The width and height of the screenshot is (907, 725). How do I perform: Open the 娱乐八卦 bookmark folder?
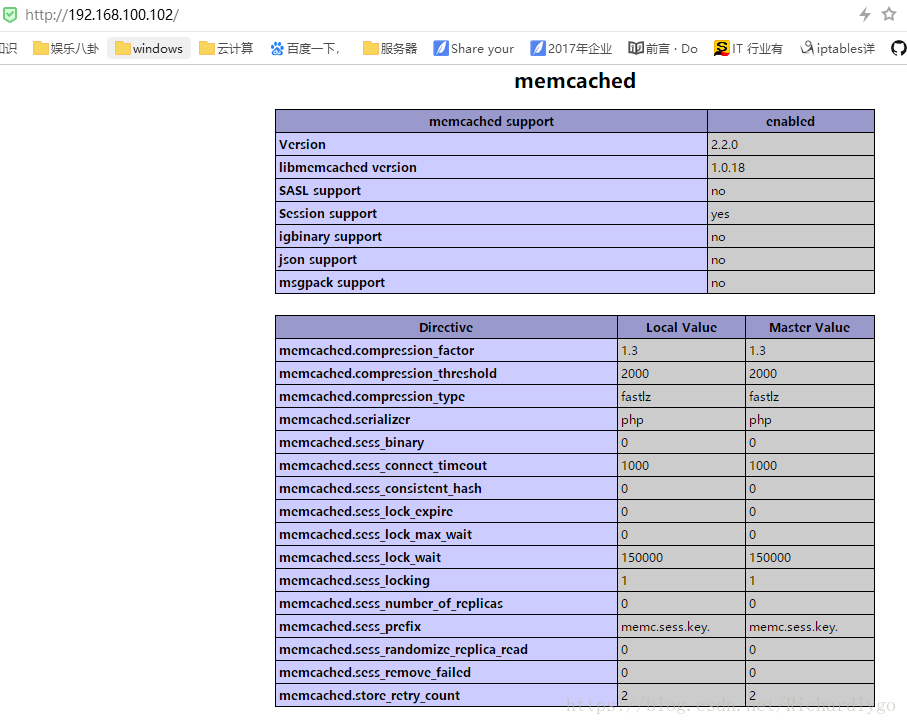[x=66, y=49]
